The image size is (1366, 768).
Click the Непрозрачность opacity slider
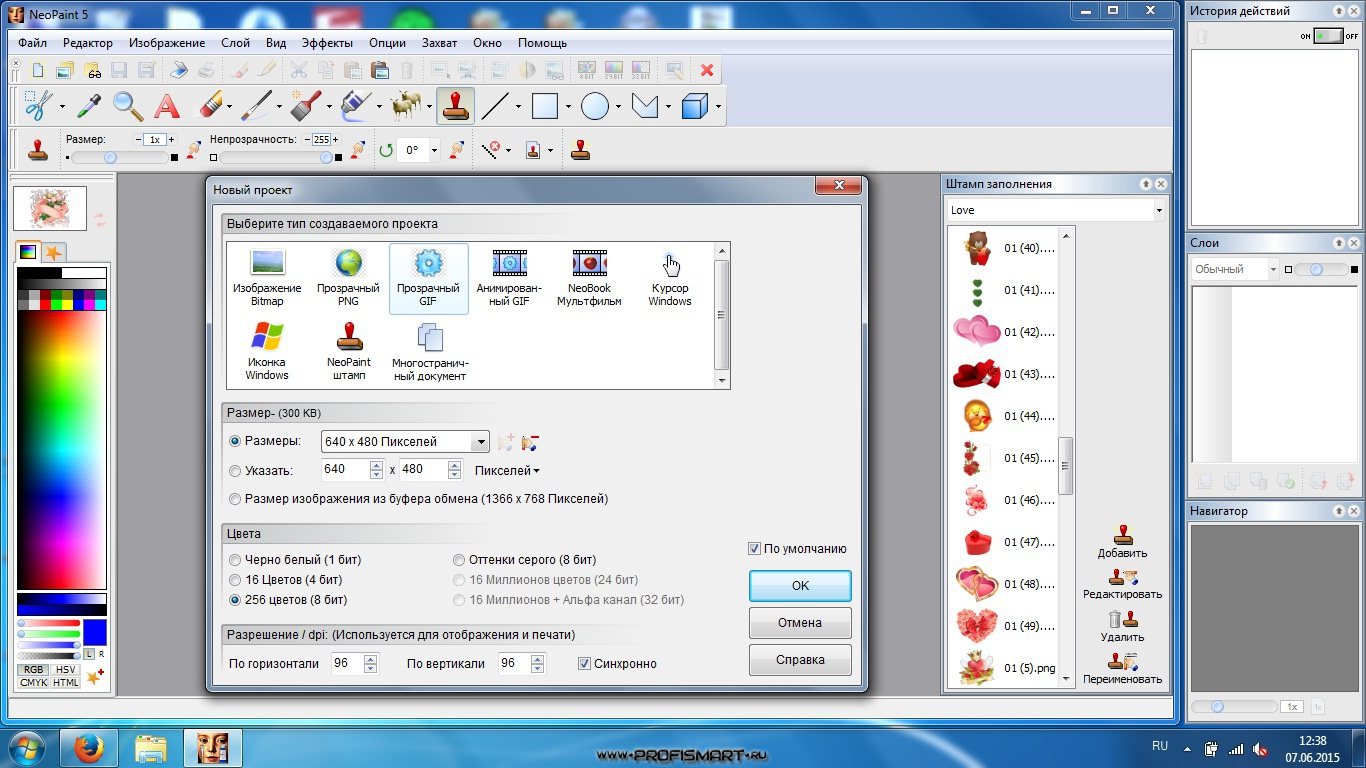click(x=275, y=158)
